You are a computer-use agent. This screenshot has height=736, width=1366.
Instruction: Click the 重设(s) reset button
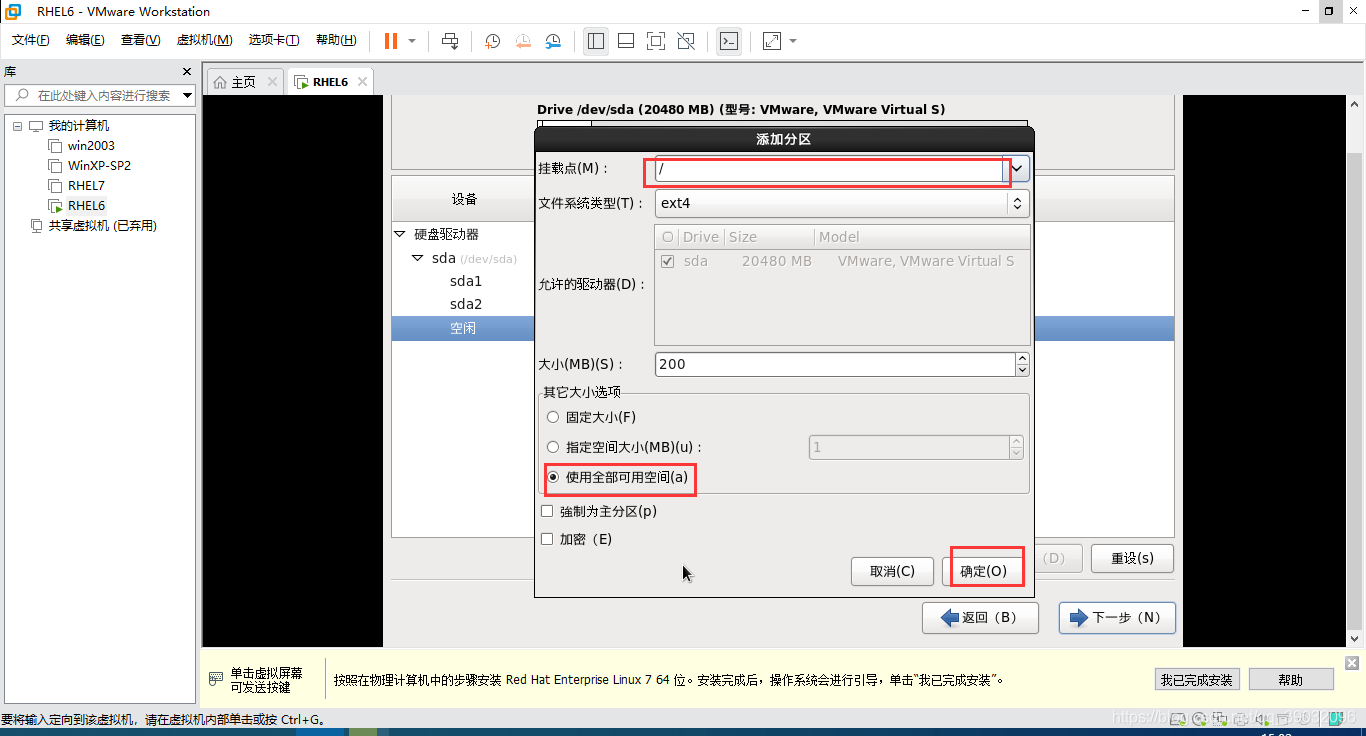(x=1132, y=558)
